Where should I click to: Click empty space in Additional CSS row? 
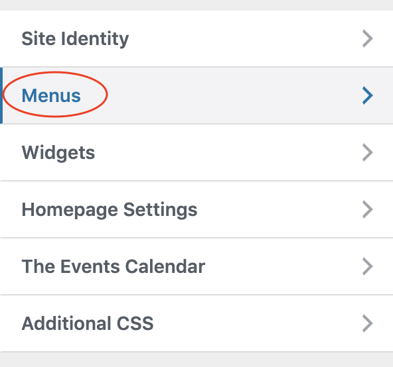click(x=257, y=324)
